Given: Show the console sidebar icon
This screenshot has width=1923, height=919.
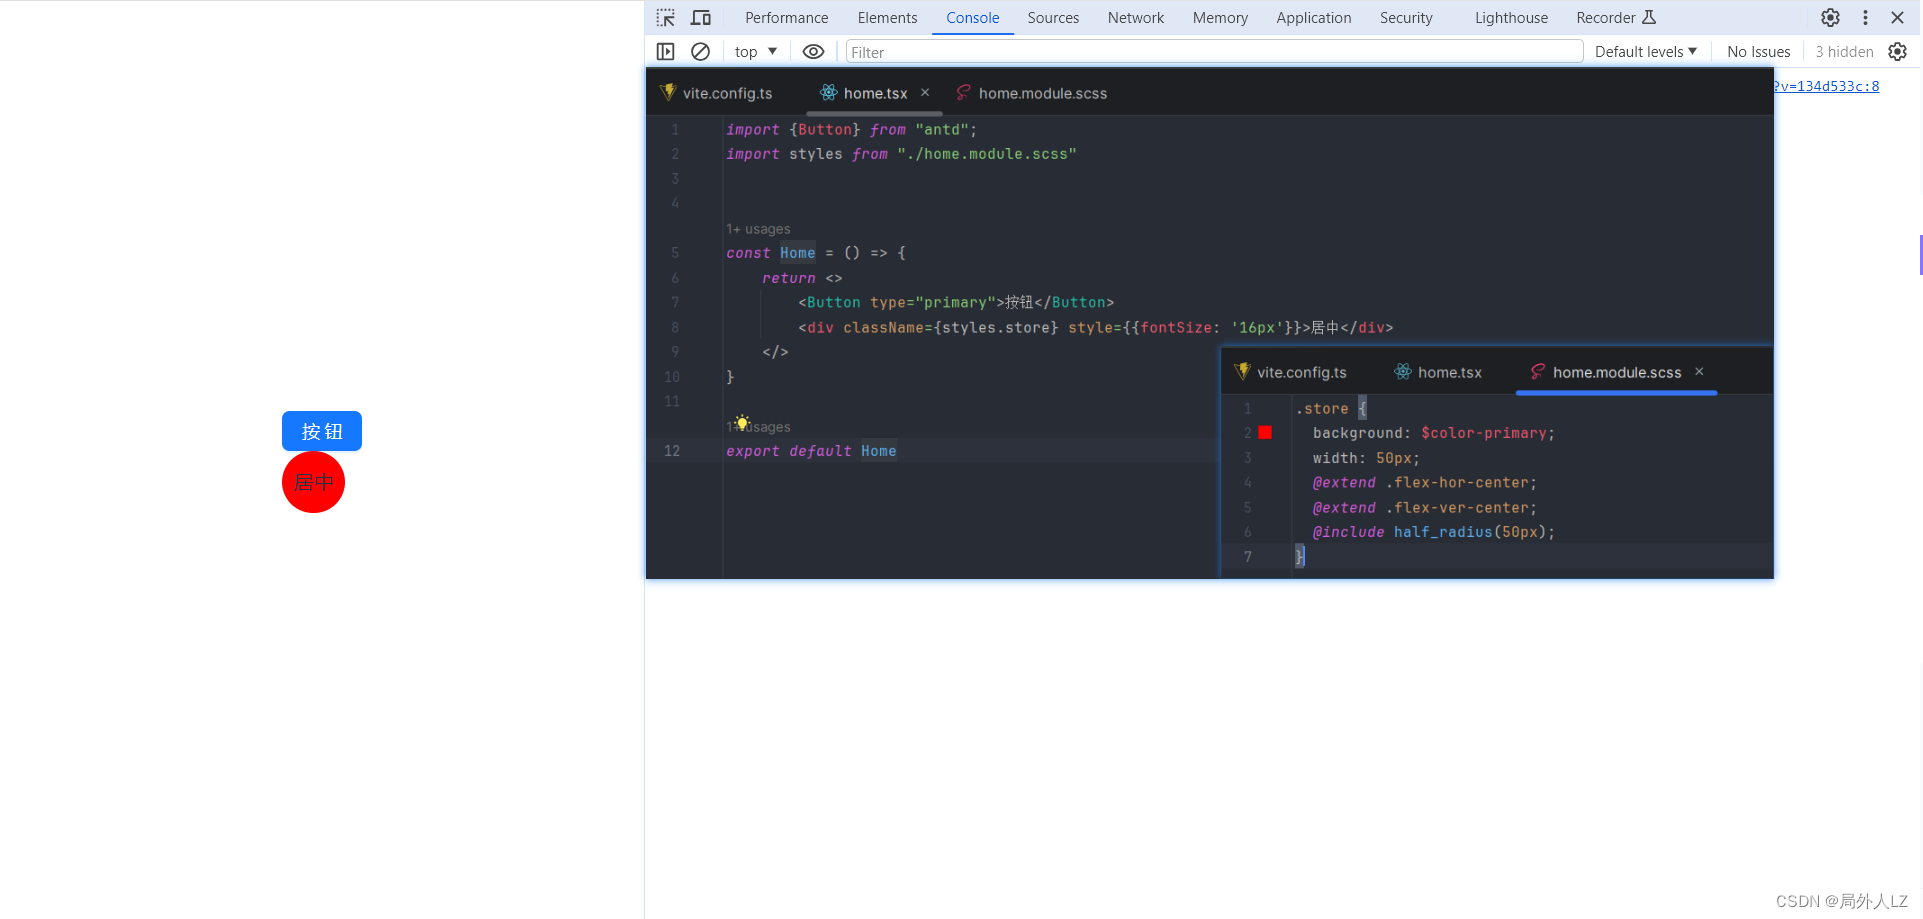Looking at the screenshot, I should 666,52.
